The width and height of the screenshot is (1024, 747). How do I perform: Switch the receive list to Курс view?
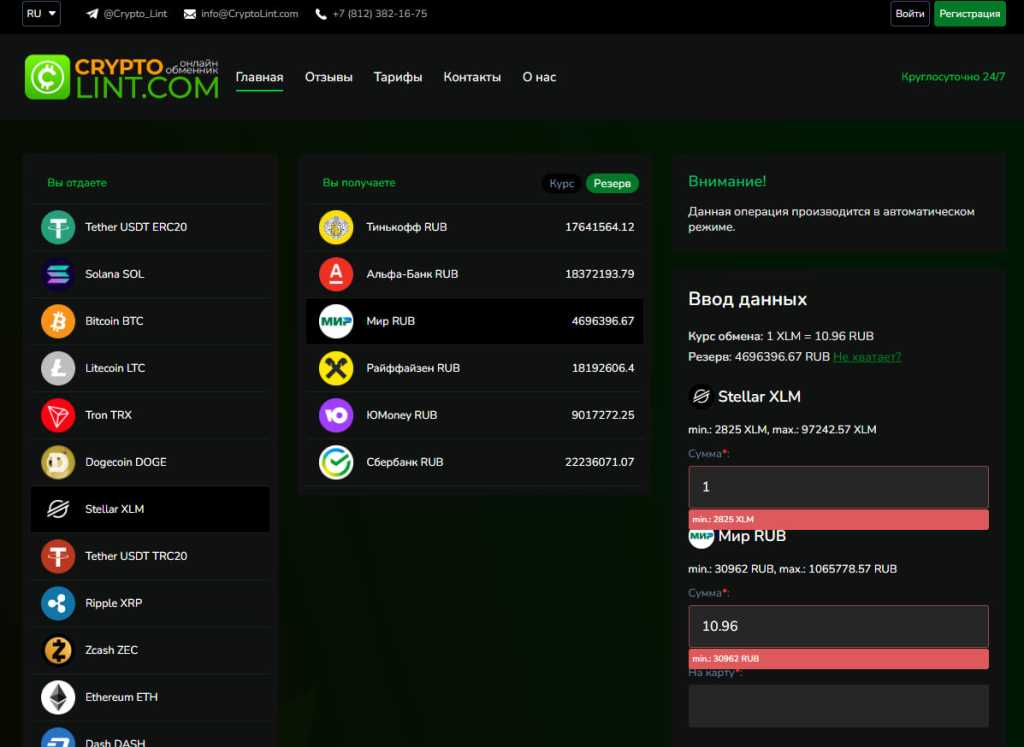pyautogui.click(x=562, y=183)
